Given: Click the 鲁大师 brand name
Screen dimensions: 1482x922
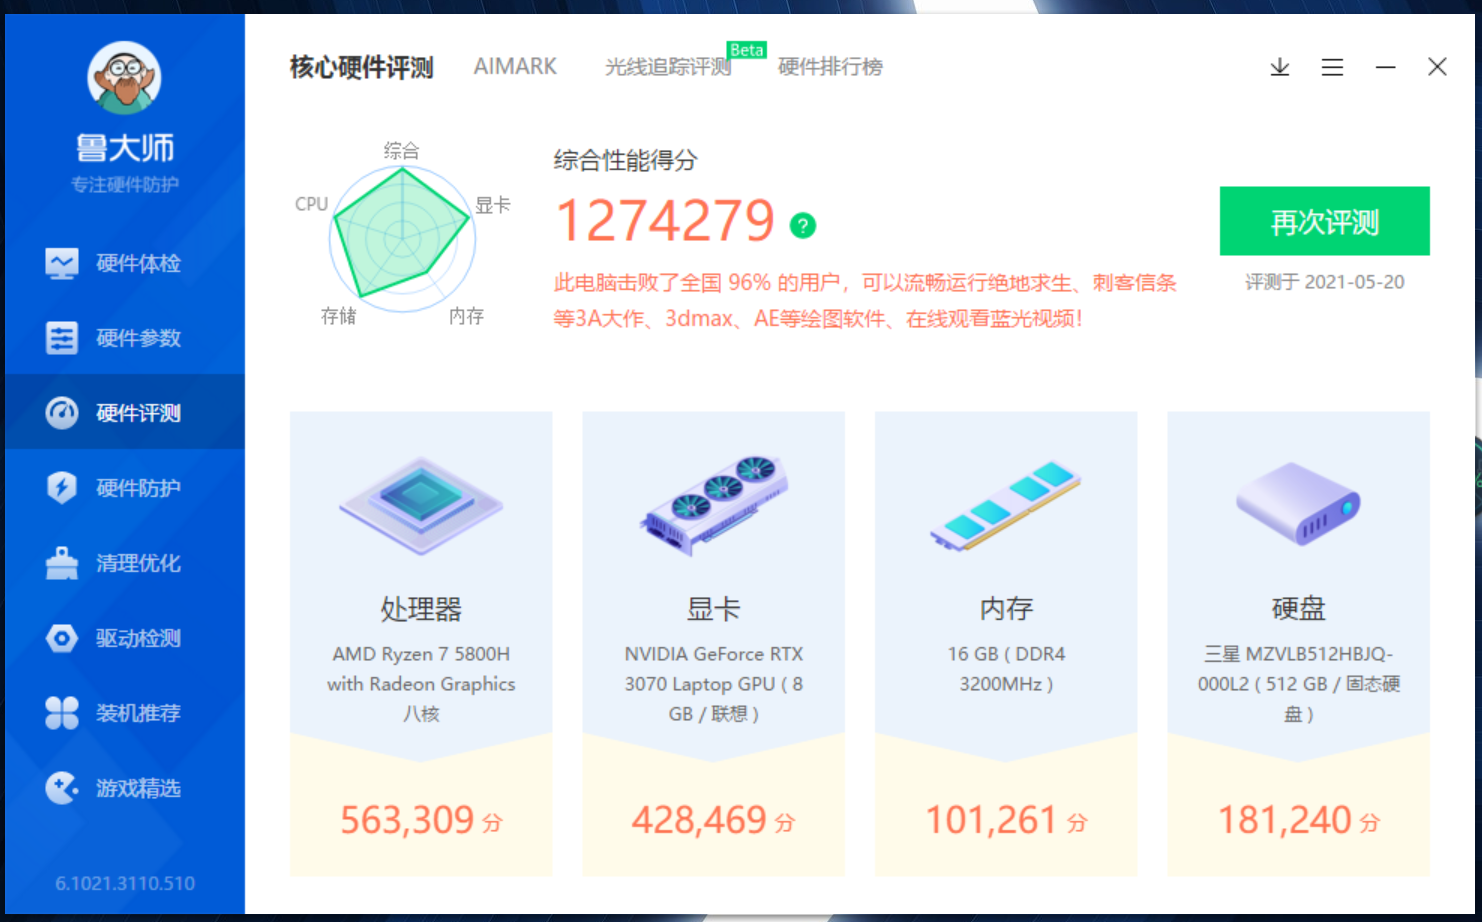Looking at the screenshot, I should 125,148.
